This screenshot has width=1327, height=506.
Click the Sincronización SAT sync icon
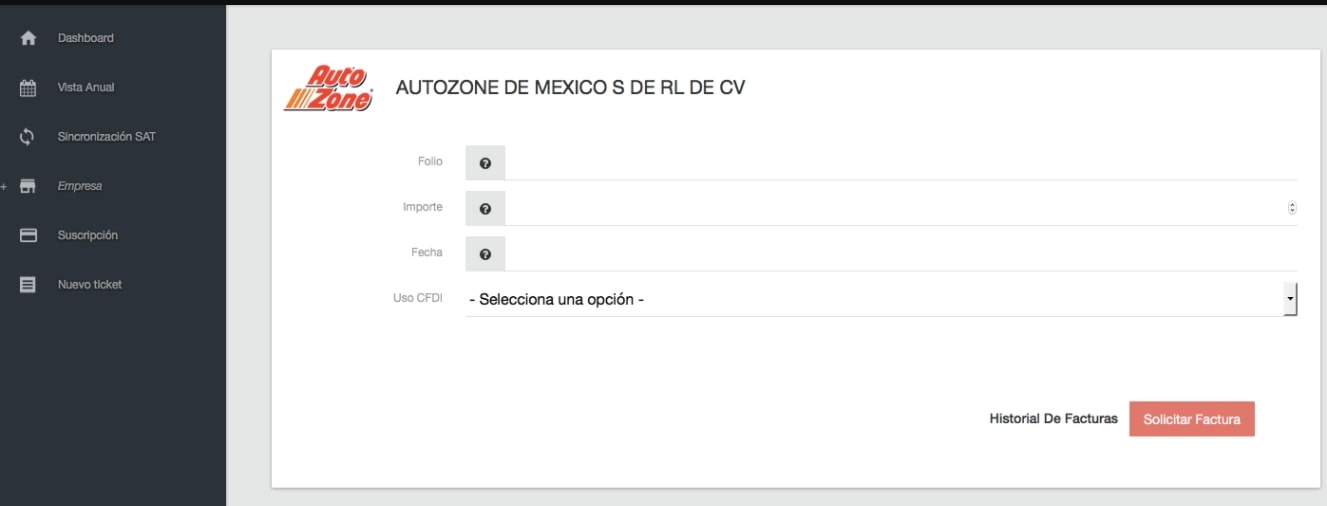[28, 136]
